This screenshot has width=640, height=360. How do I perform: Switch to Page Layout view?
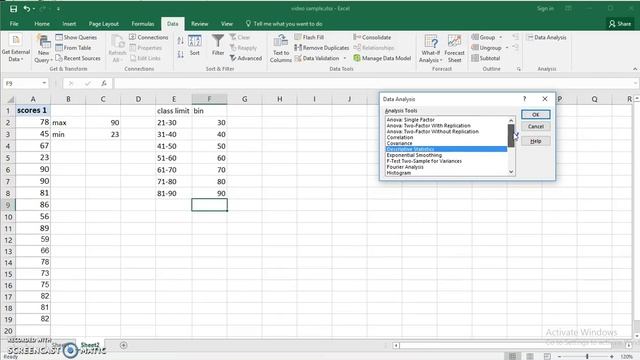pos(530,356)
